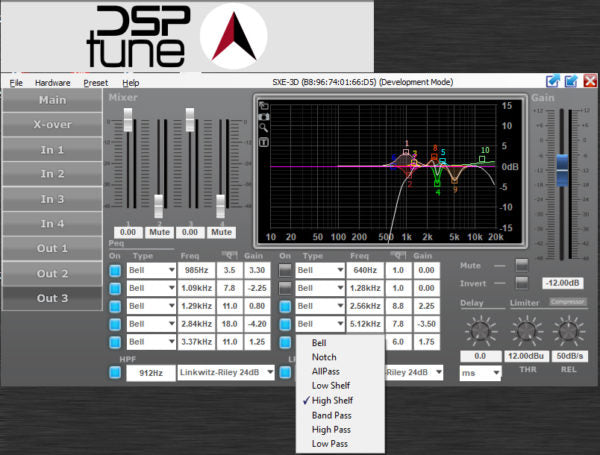Open the Out 2 channel page
Screen dimensions: 600x455
pyautogui.click(x=52, y=274)
